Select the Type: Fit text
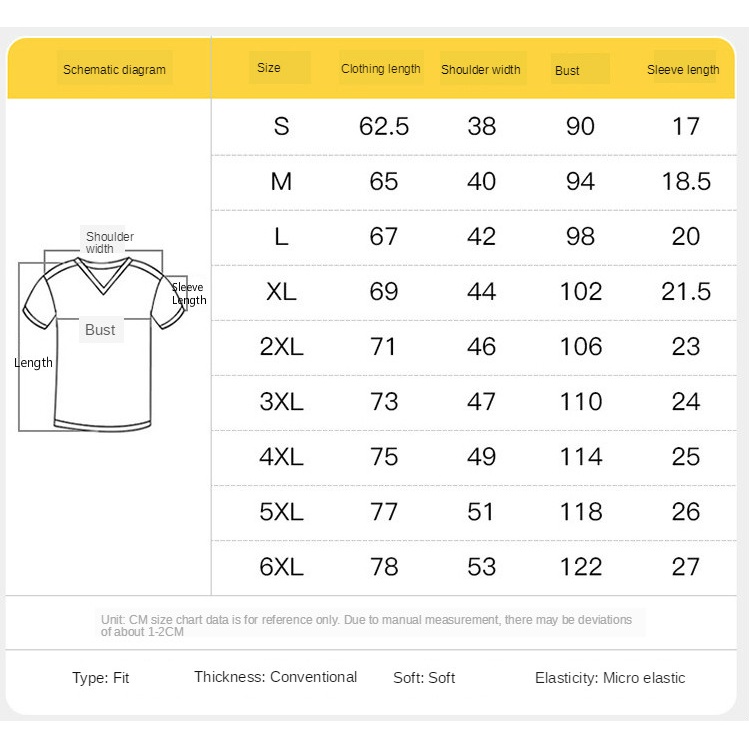Viewport: 749px width, 749px height. 100,678
